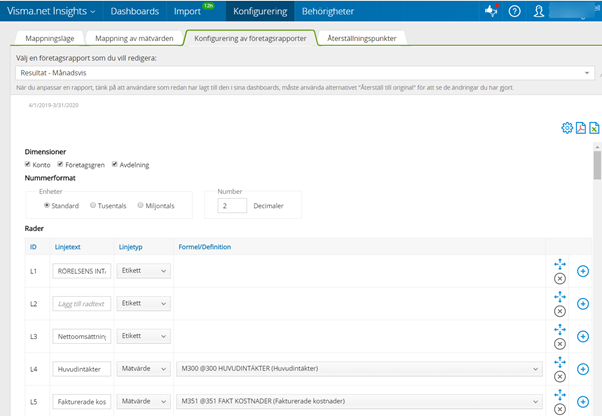Add a row after L2
This screenshot has height=416, width=602.
(583, 304)
